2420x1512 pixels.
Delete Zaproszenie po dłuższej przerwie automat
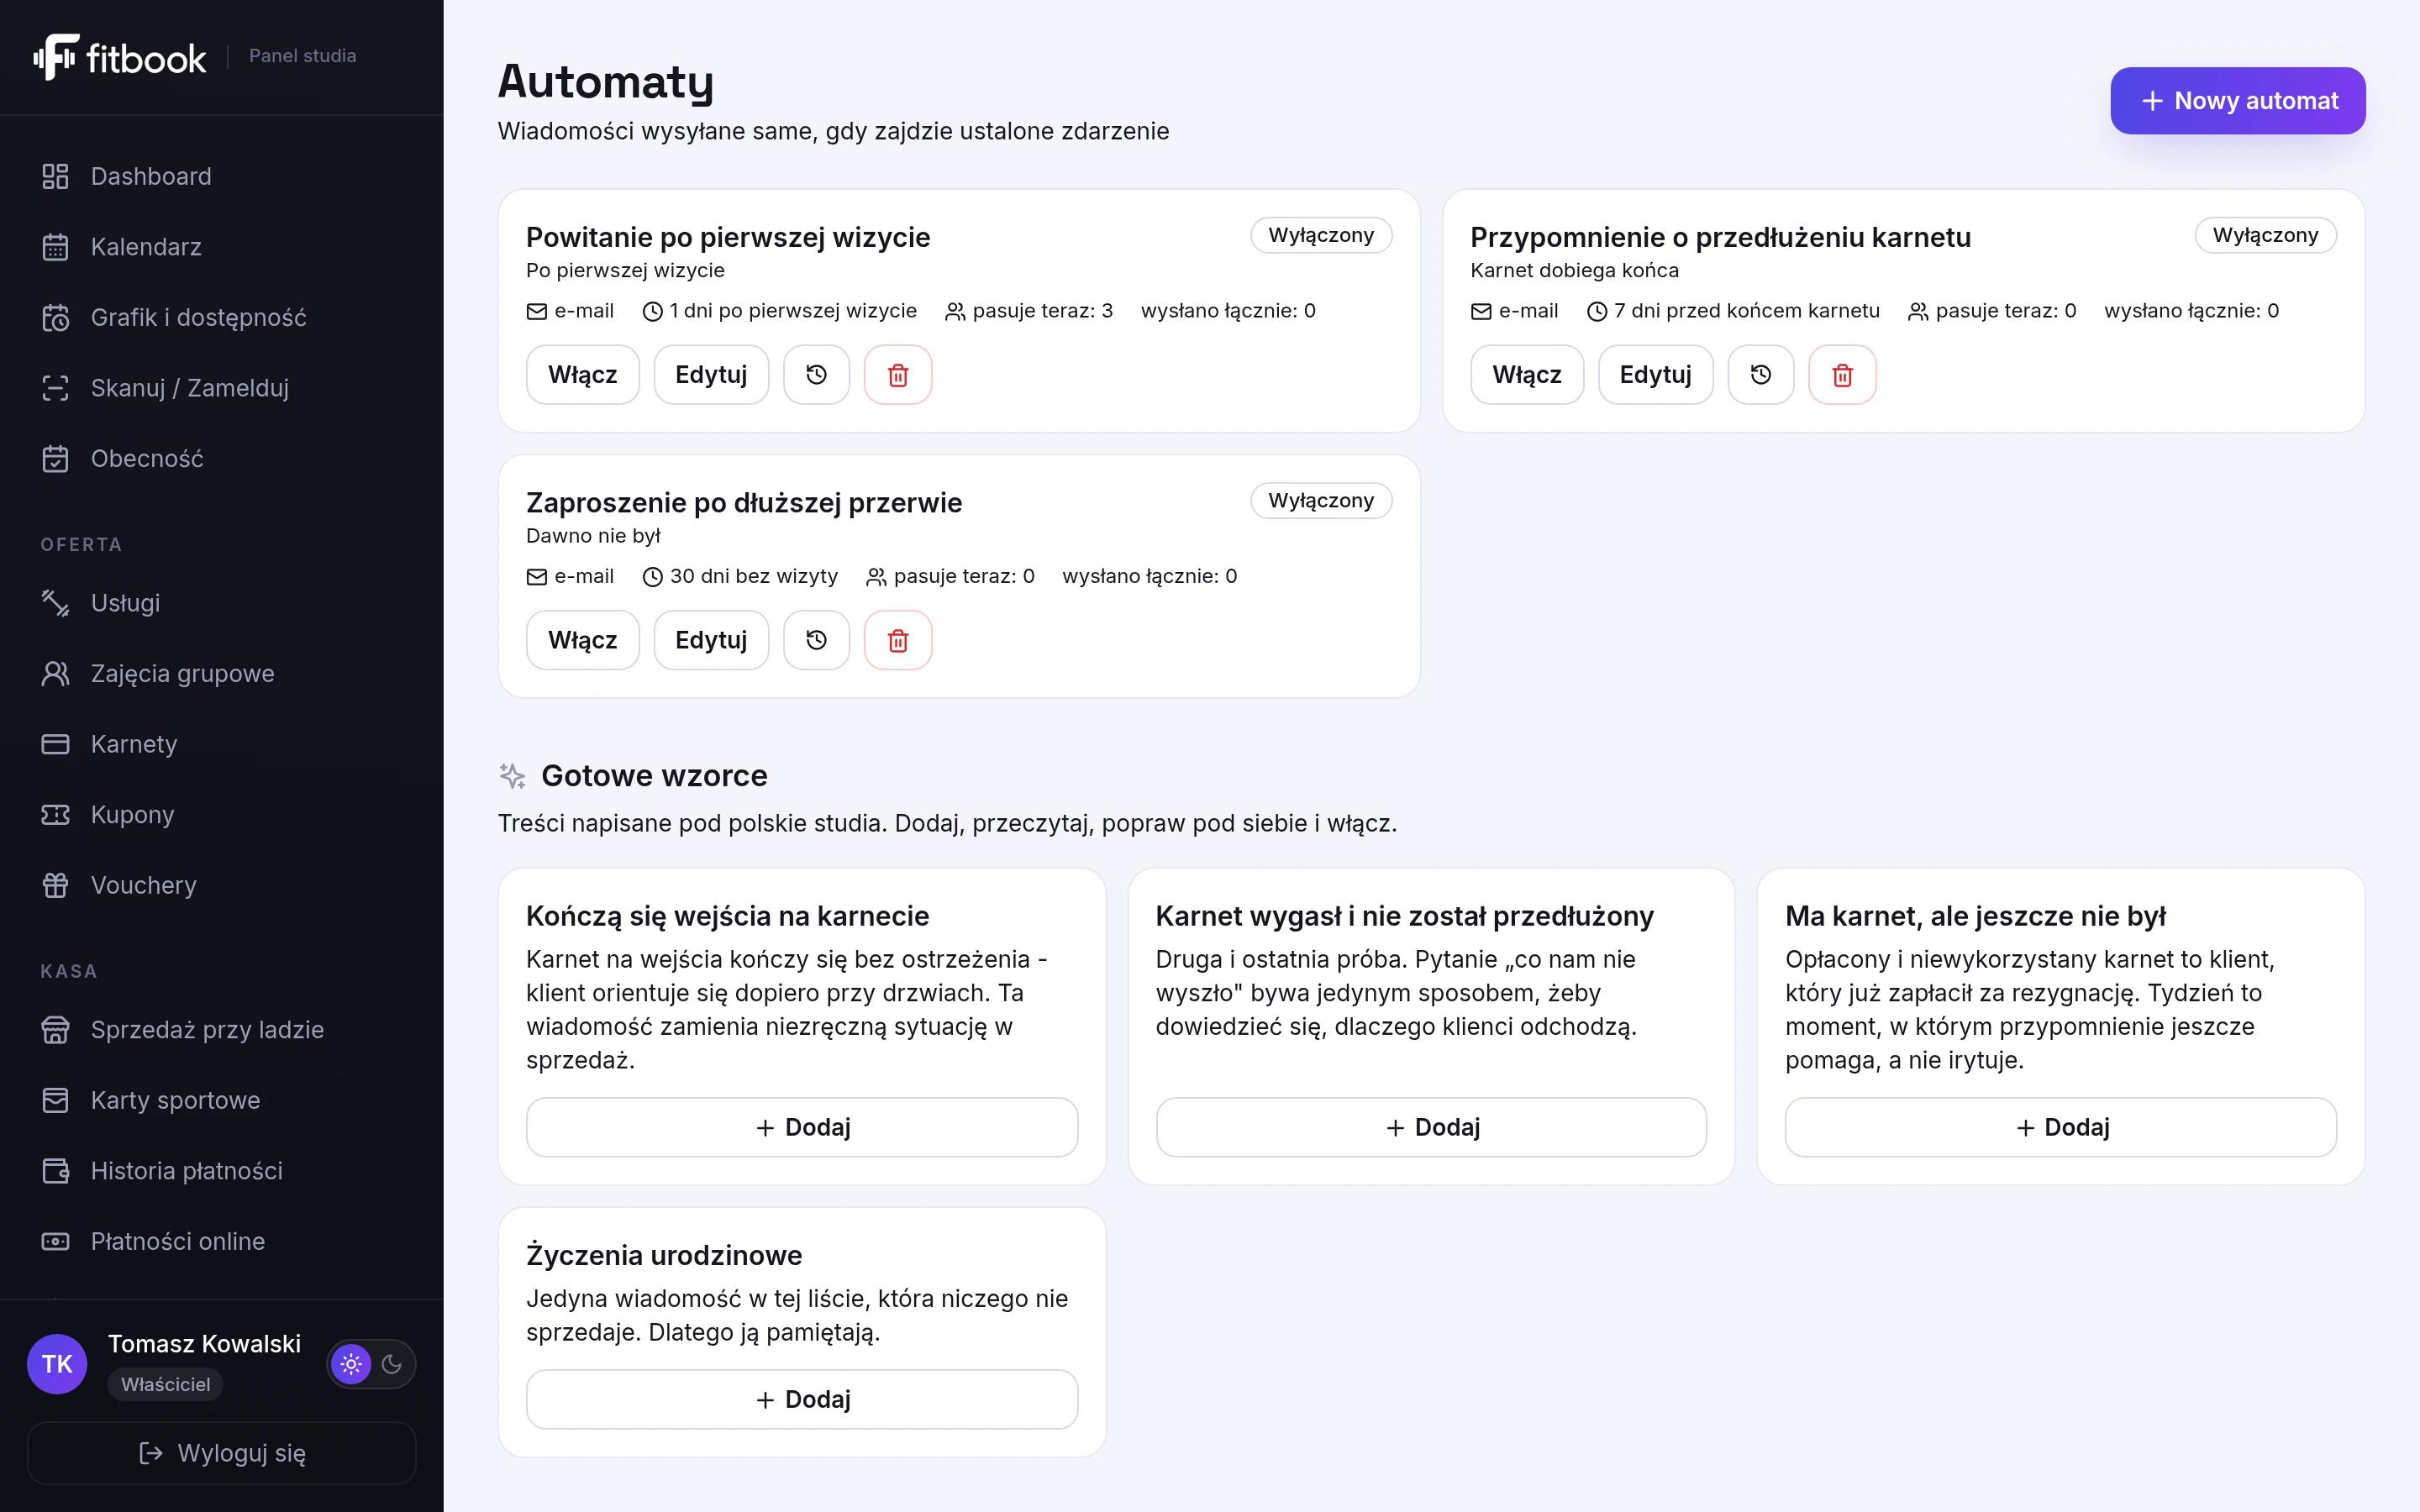click(898, 640)
